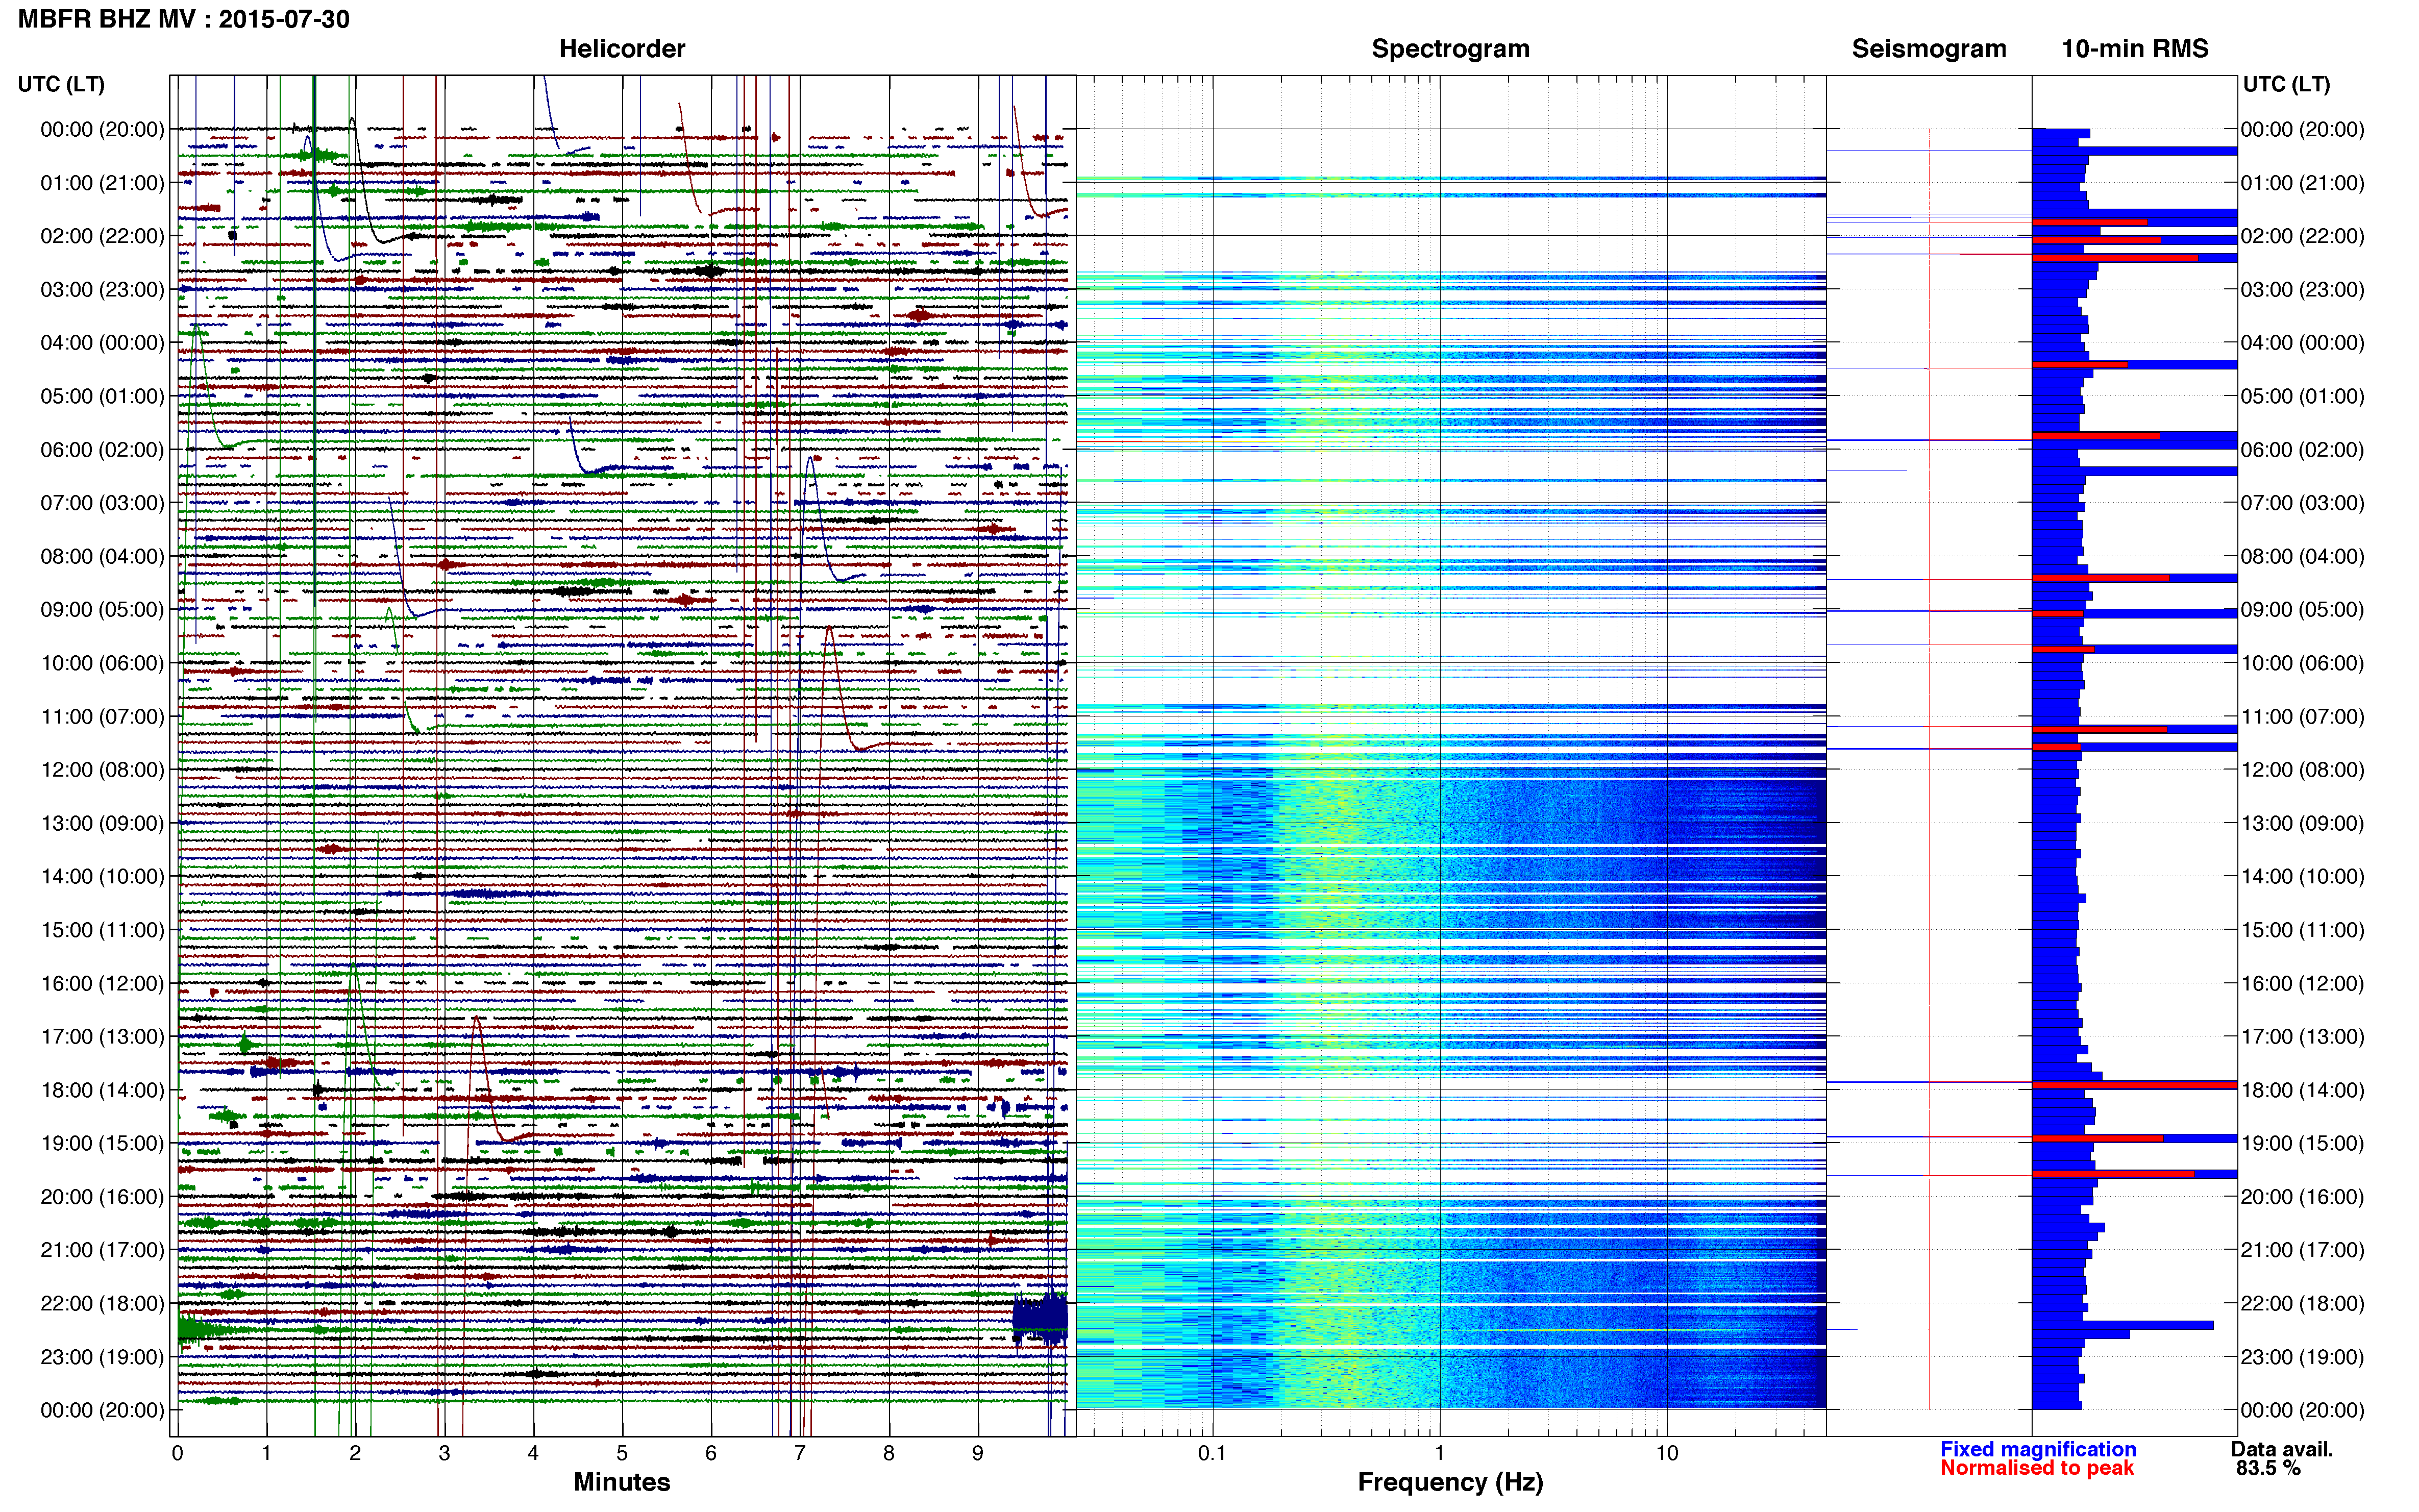Click "09:00 (05:00)" on the Helicorder time axis
The height and width of the screenshot is (1512, 2419).
[102, 610]
